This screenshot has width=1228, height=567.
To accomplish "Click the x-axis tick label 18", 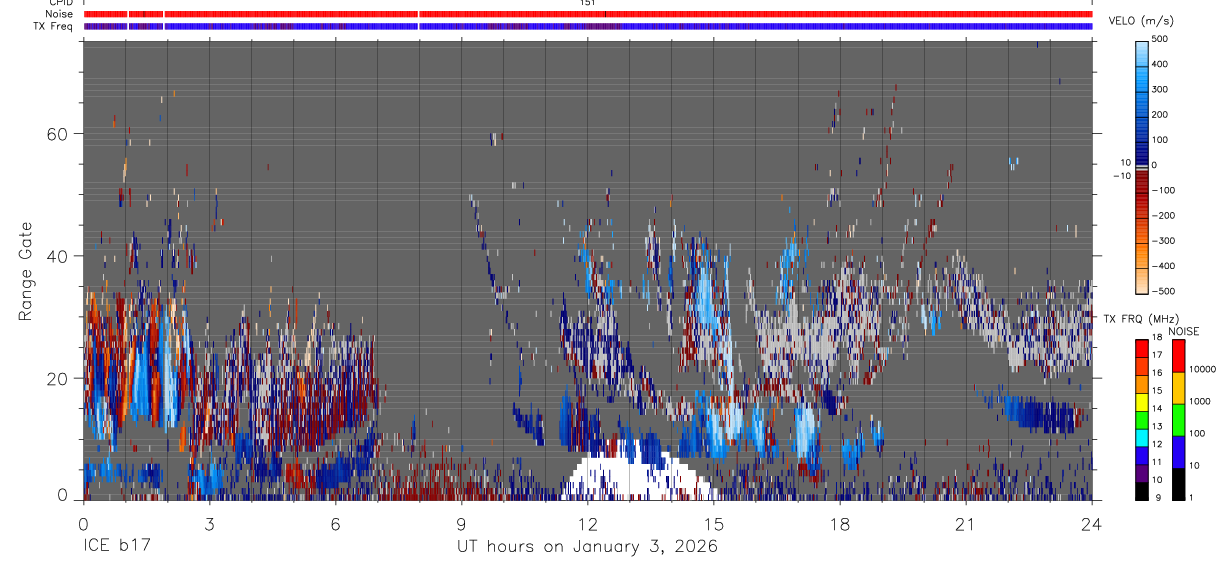I will (x=839, y=524).
